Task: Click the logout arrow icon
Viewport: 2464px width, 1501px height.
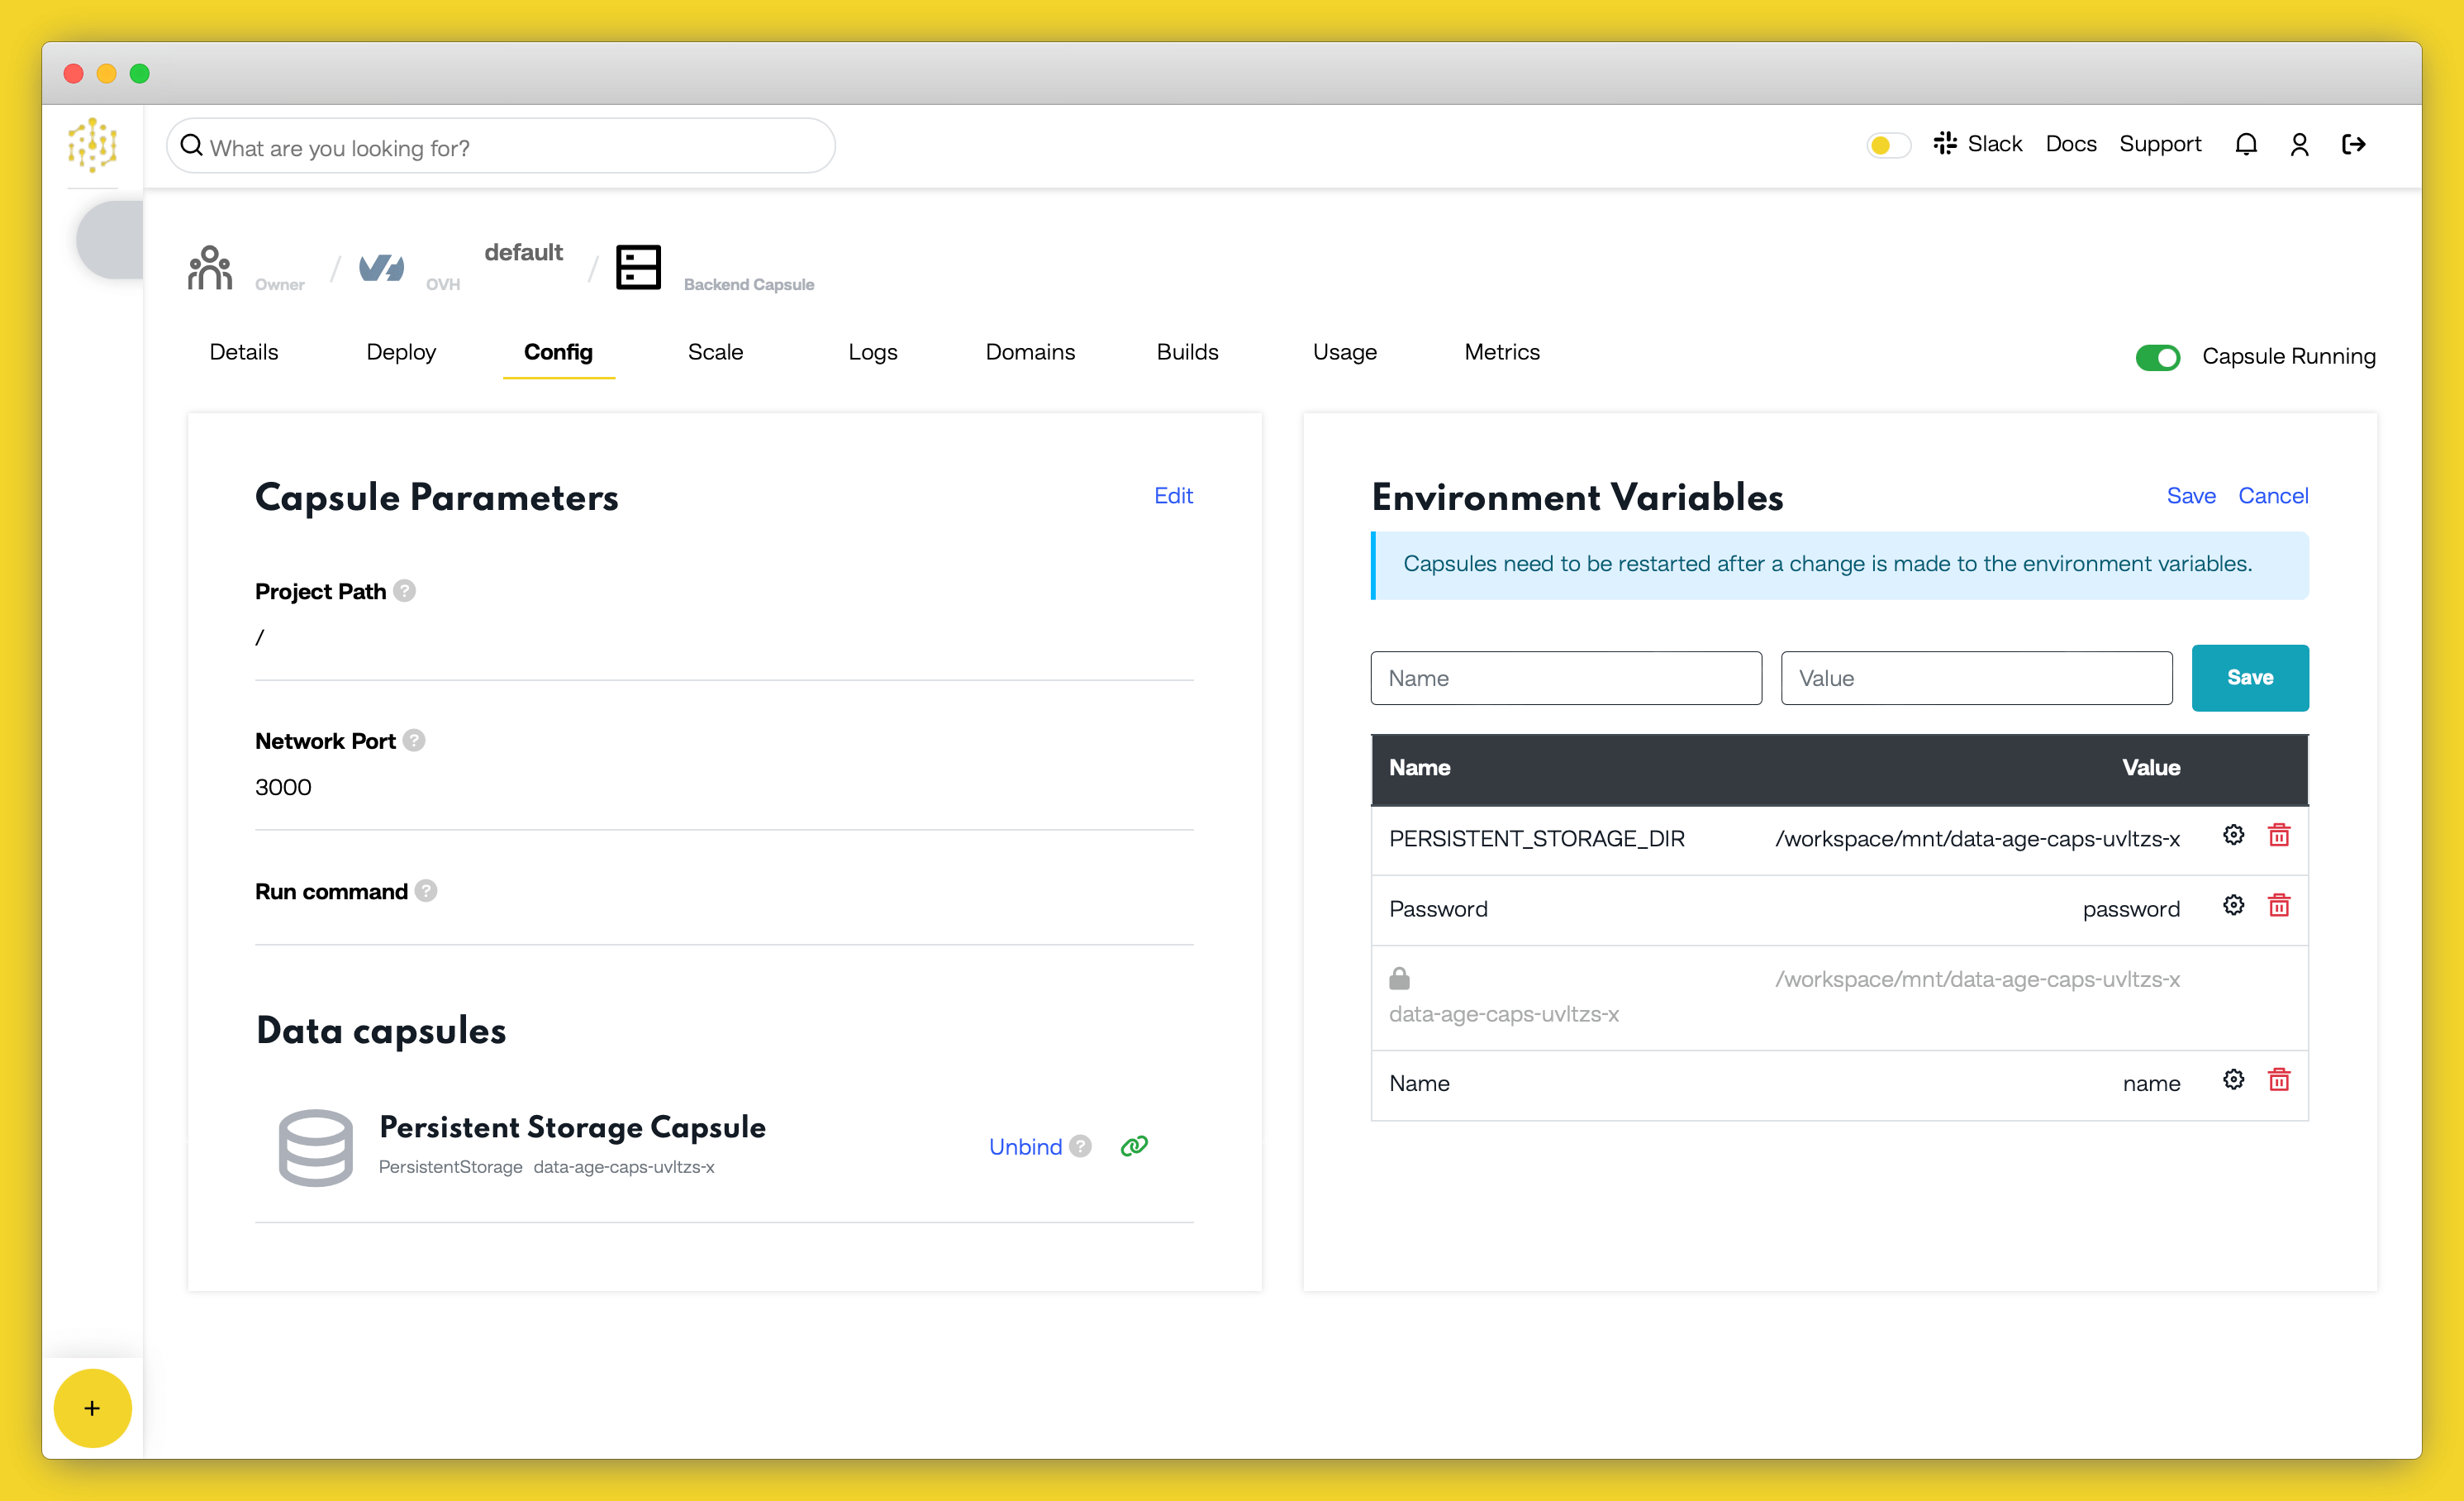Action: tap(2353, 145)
